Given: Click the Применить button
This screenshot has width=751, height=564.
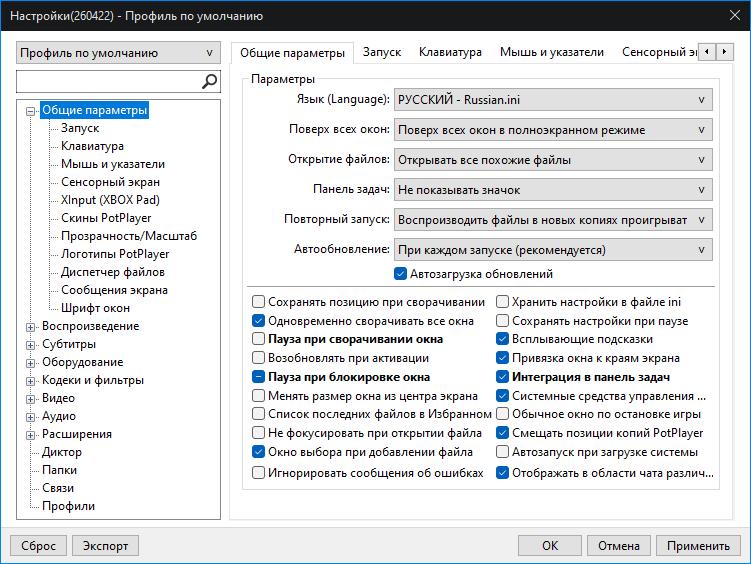Looking at the screenshot, I should 698,545.
